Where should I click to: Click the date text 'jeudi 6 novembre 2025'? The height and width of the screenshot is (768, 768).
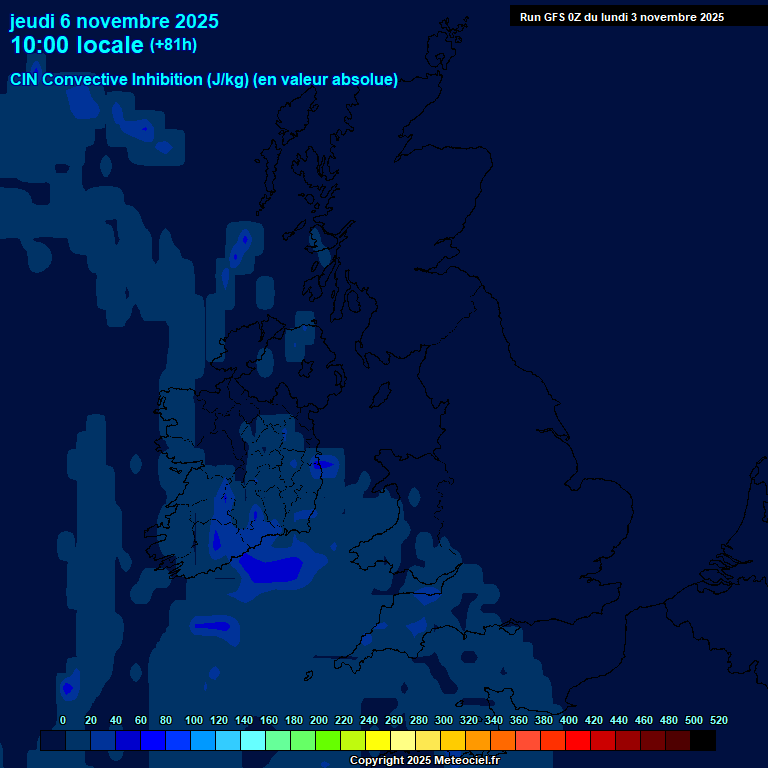coord(114,22)
